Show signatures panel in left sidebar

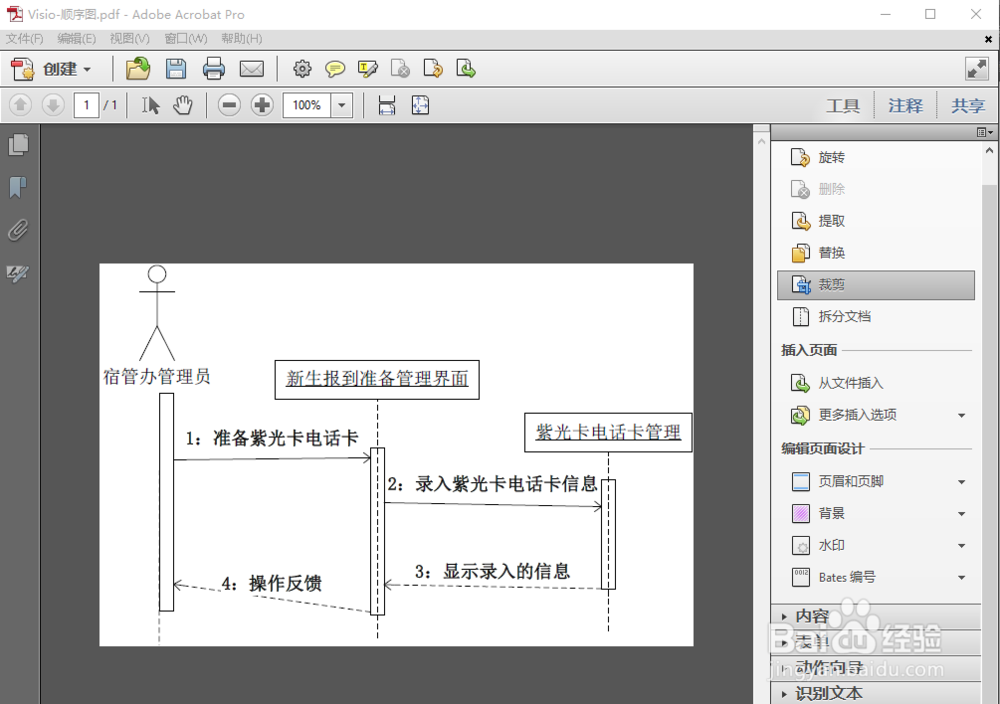pyautogui.click(x=18, y=274)
